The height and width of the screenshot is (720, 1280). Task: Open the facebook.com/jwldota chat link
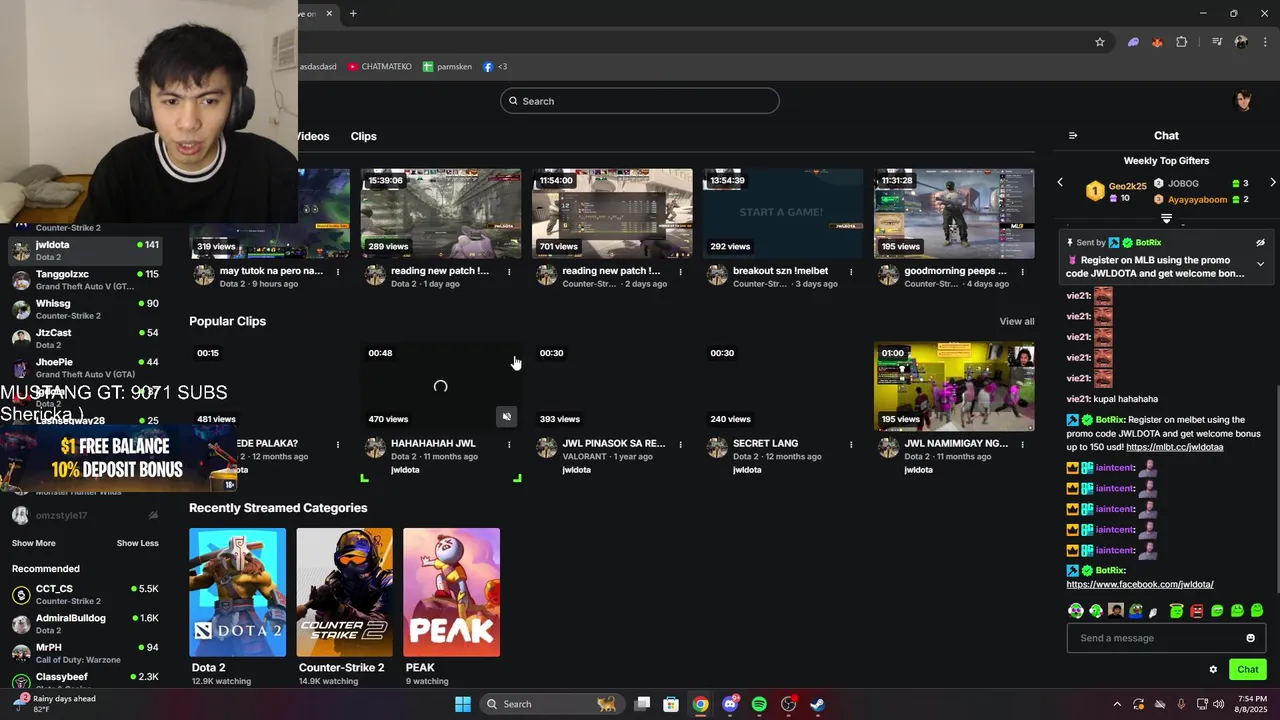(x=1140, y=584)
